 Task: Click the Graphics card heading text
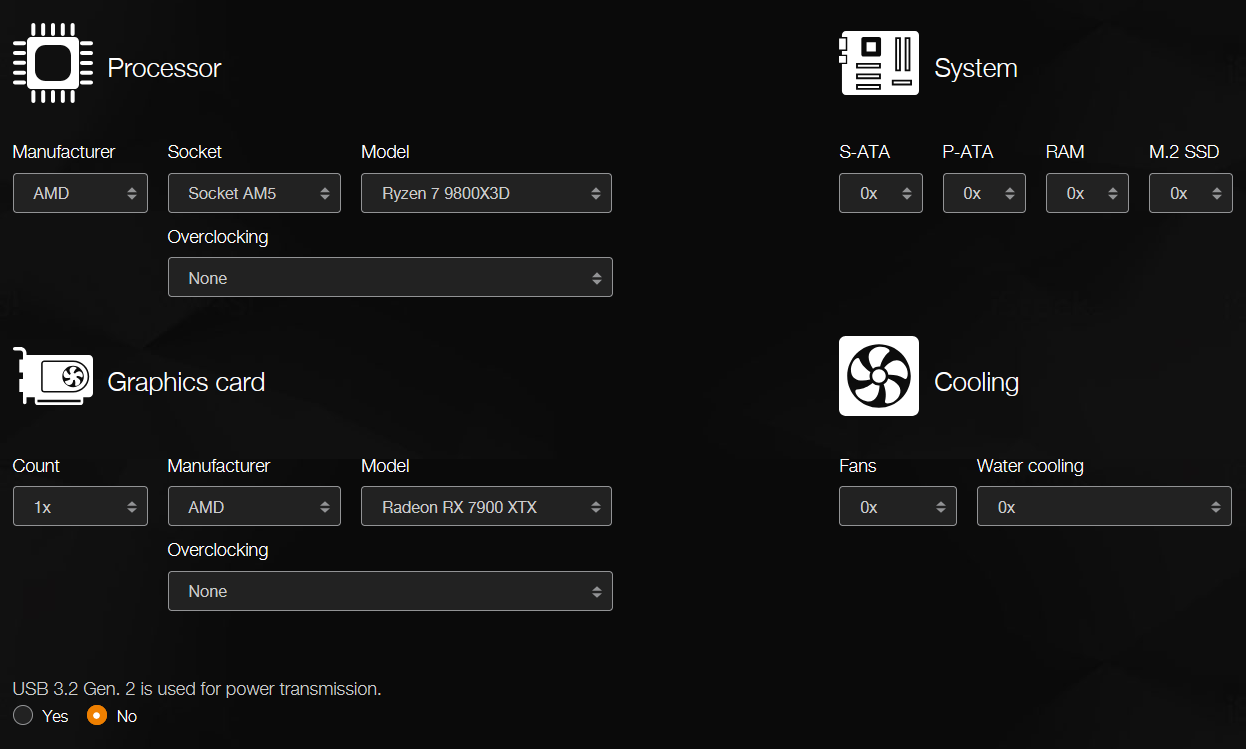point(186,382)
